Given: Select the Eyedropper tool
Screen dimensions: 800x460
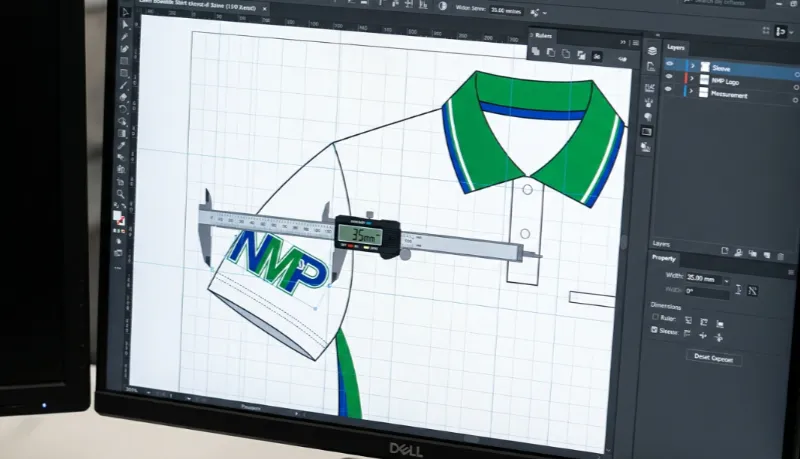Looking at the screenshot, I should (121, 145).
